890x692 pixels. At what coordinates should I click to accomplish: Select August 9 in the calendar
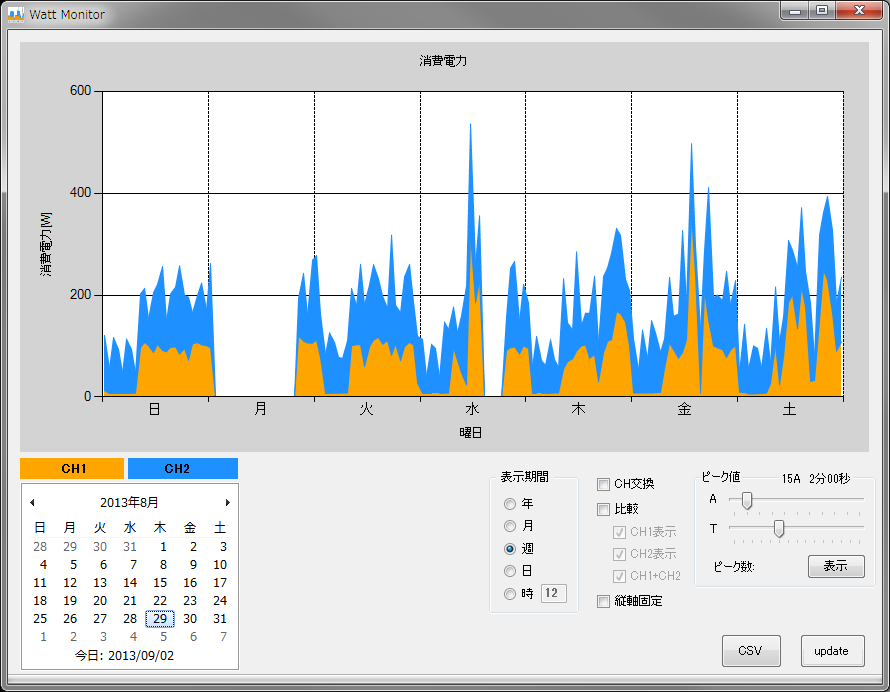click(193, 565)
